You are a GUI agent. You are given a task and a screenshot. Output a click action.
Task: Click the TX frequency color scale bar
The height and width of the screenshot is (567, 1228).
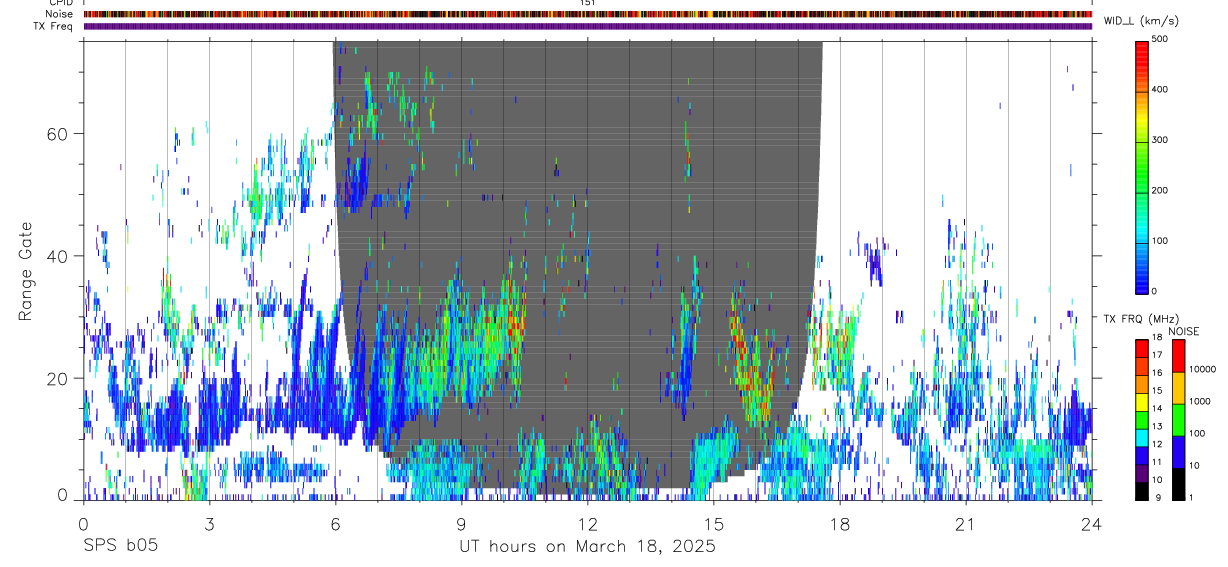click(x=1142, y=420)
